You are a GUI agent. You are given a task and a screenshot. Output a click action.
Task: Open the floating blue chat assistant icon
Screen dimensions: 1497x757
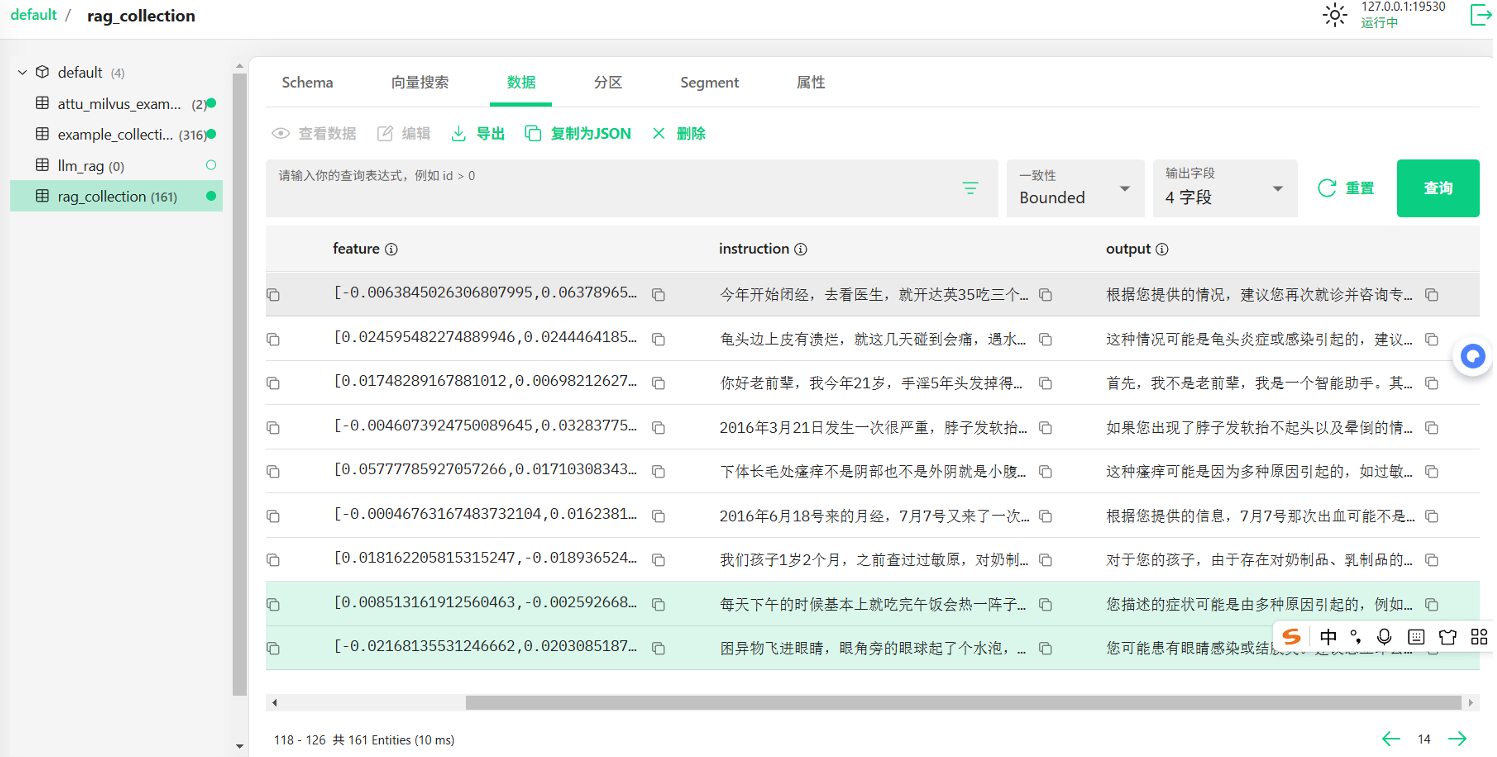[1472, 357]
